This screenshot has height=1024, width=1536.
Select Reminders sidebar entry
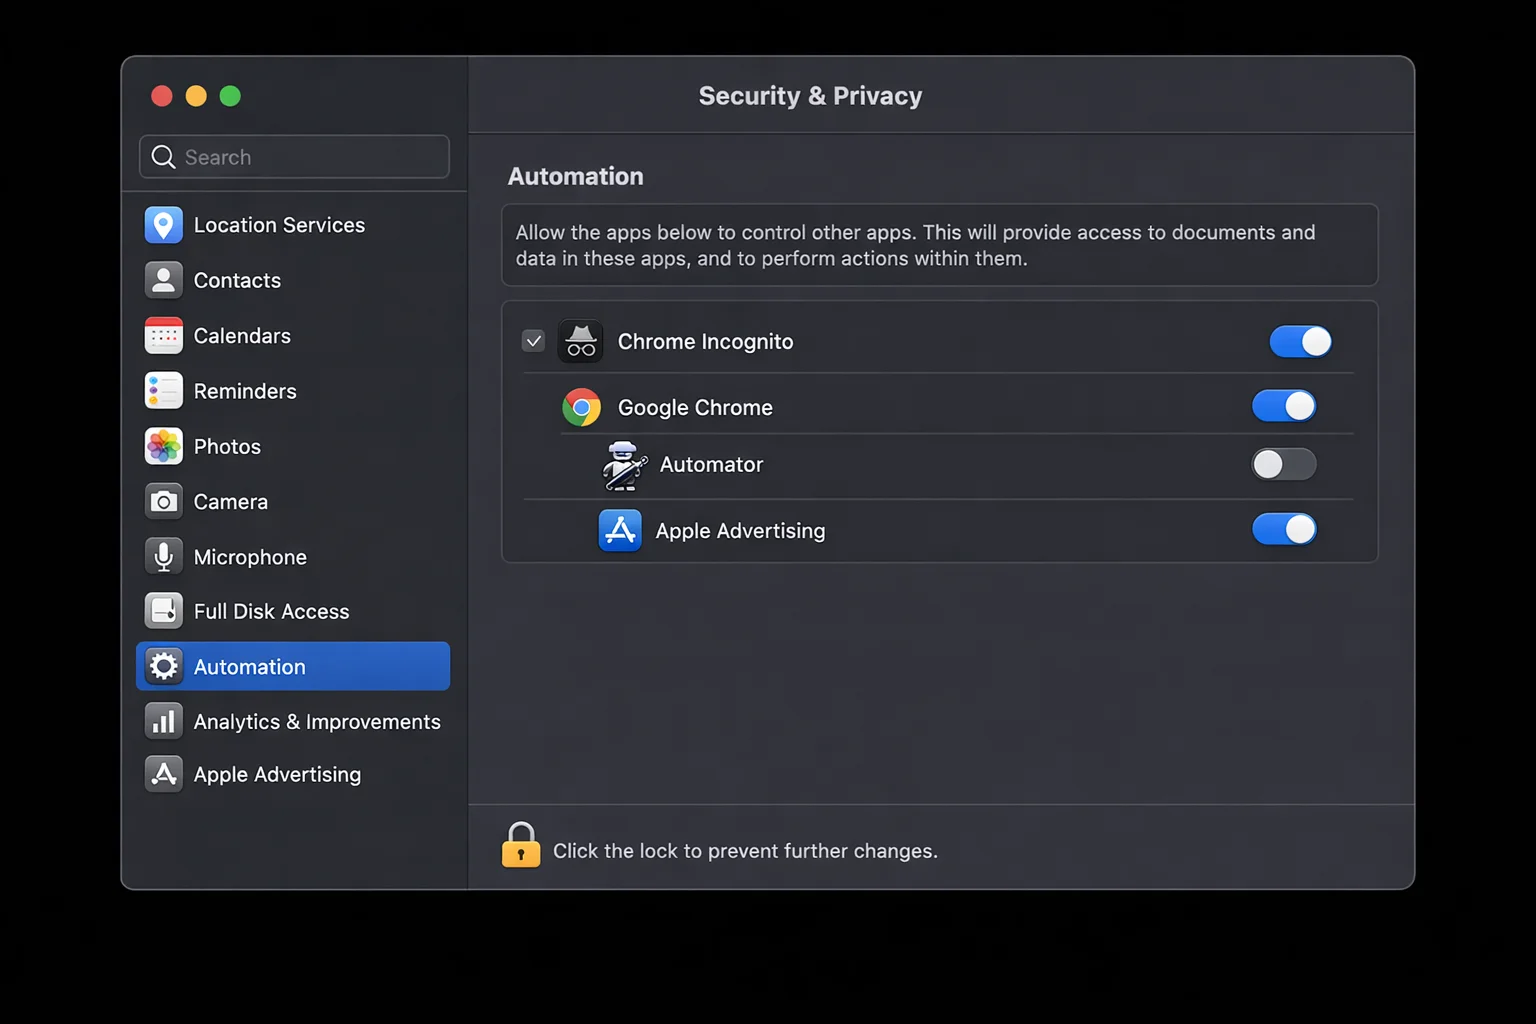(293, 391)
